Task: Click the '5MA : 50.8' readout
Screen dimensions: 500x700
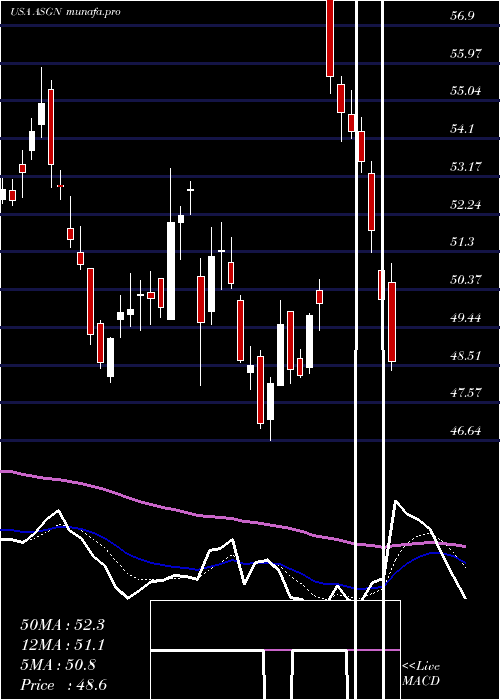Action: point(58,665)
